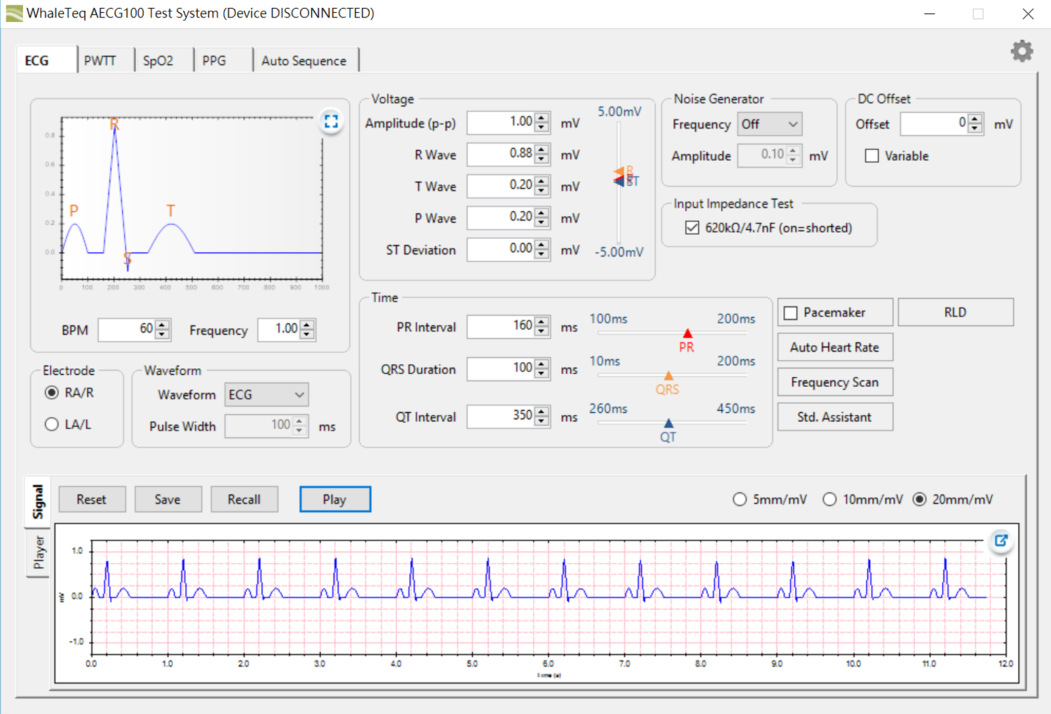
Task: Click the blue QT marker on its slider
Action: coord(668,421)
